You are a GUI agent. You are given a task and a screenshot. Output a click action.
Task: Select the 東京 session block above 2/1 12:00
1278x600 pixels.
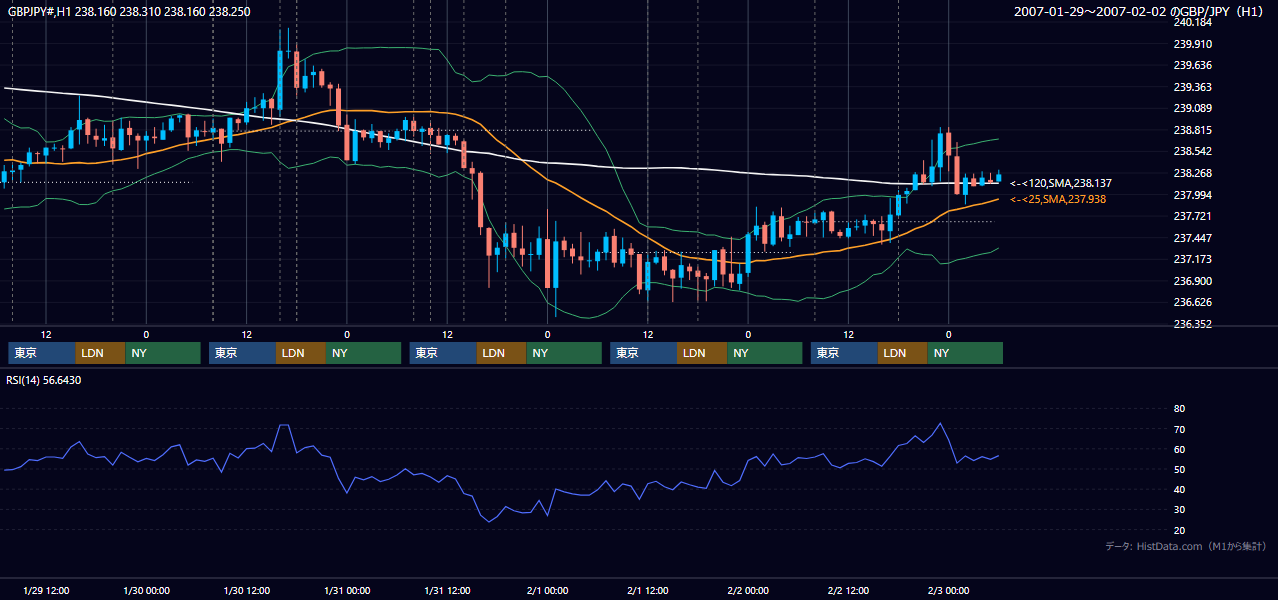tap(644, 353)
